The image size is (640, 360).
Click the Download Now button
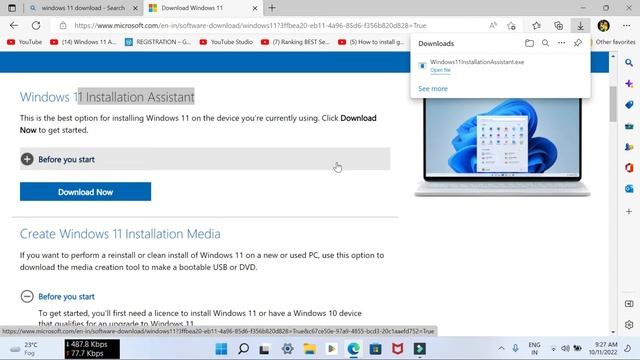85,192
